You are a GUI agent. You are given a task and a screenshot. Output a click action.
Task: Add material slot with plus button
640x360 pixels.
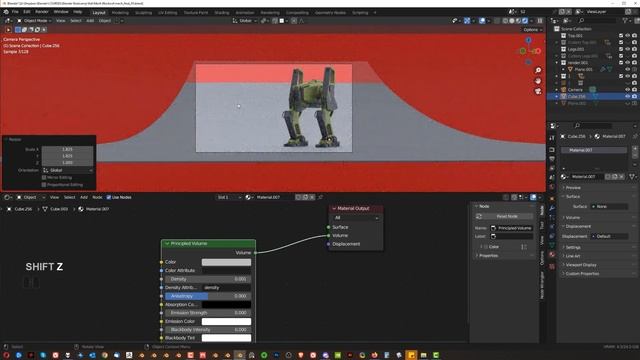point(635,149)
